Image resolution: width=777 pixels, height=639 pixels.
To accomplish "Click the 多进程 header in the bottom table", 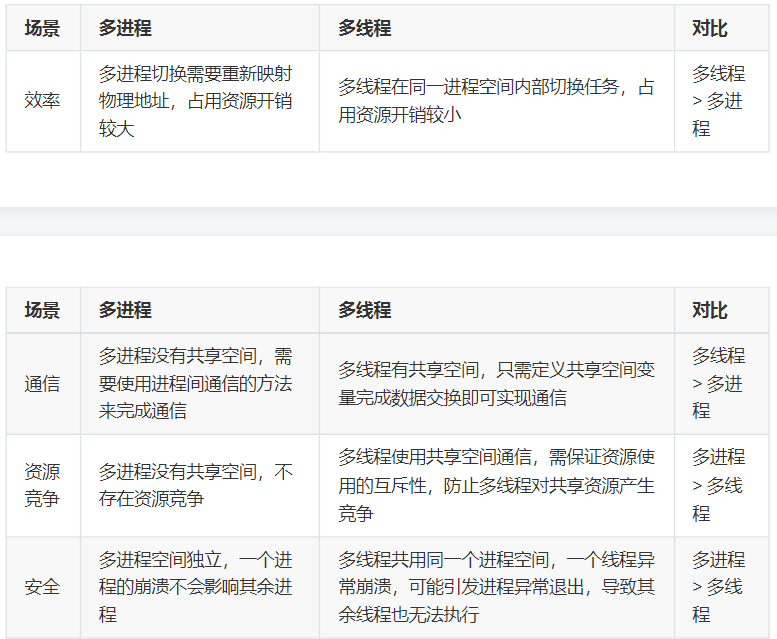I will click(x=200, y=310).
